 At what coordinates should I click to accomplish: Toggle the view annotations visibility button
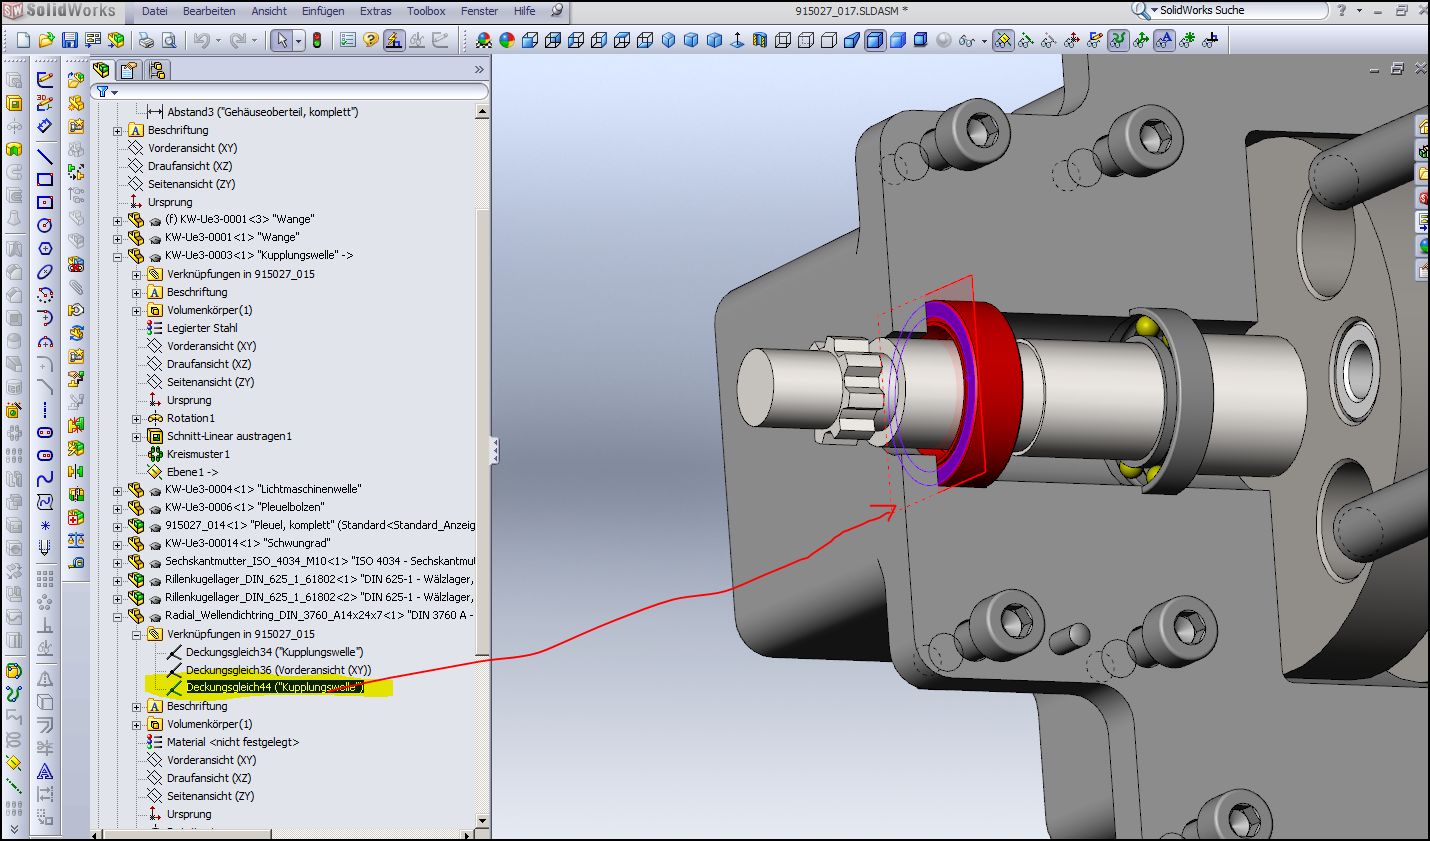pyautogui.click(x=1164, y=41)
